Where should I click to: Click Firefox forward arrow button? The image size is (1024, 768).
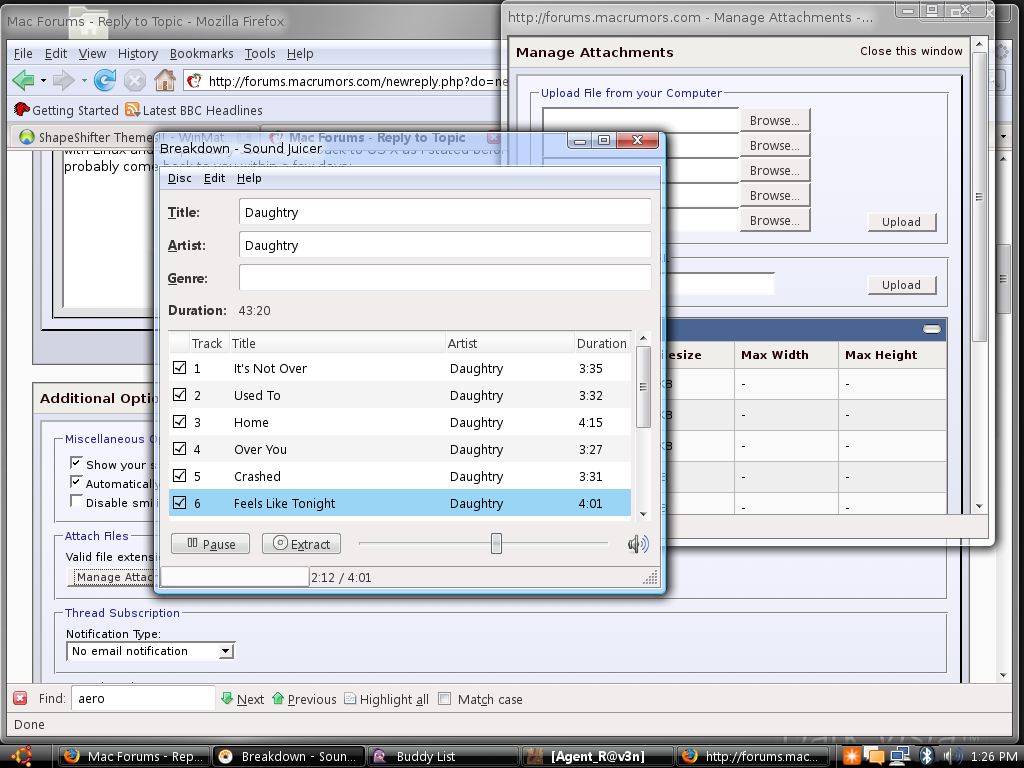click(63, 81)
